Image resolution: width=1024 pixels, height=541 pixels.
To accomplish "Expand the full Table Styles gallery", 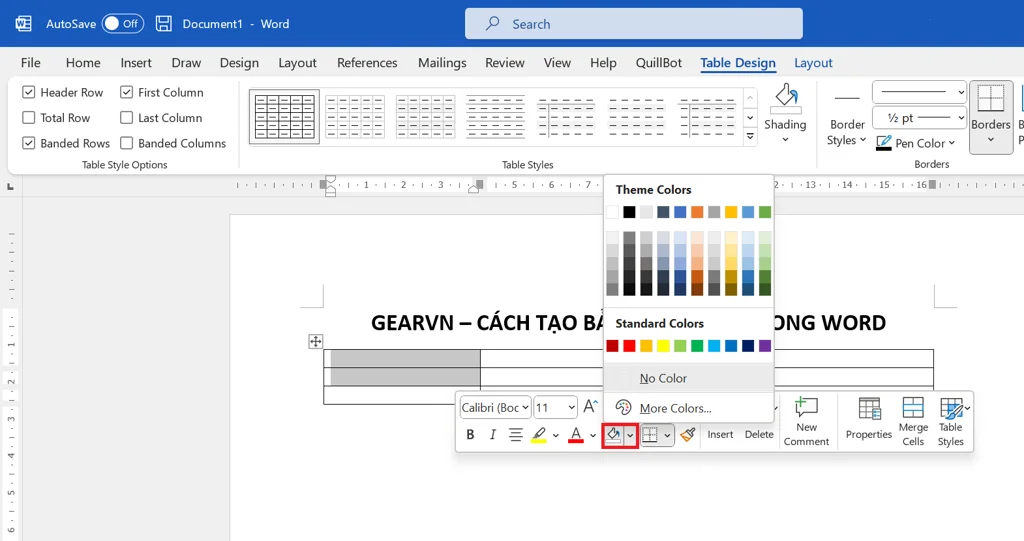I will point(750,137).
